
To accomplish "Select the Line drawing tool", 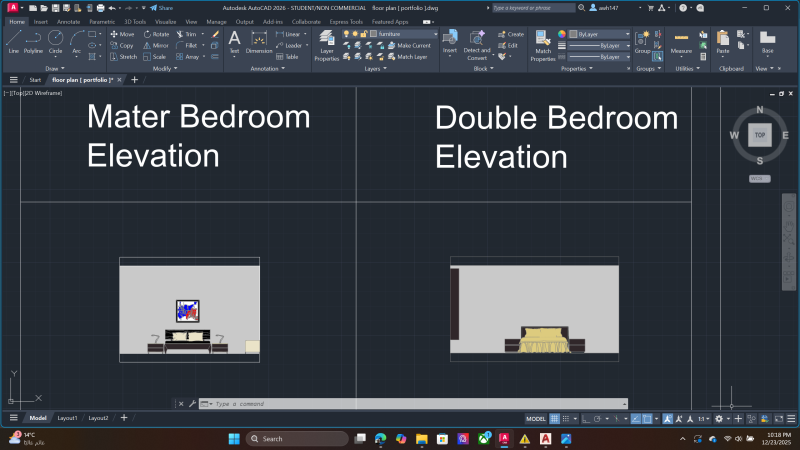I will (x=13, y=40).
